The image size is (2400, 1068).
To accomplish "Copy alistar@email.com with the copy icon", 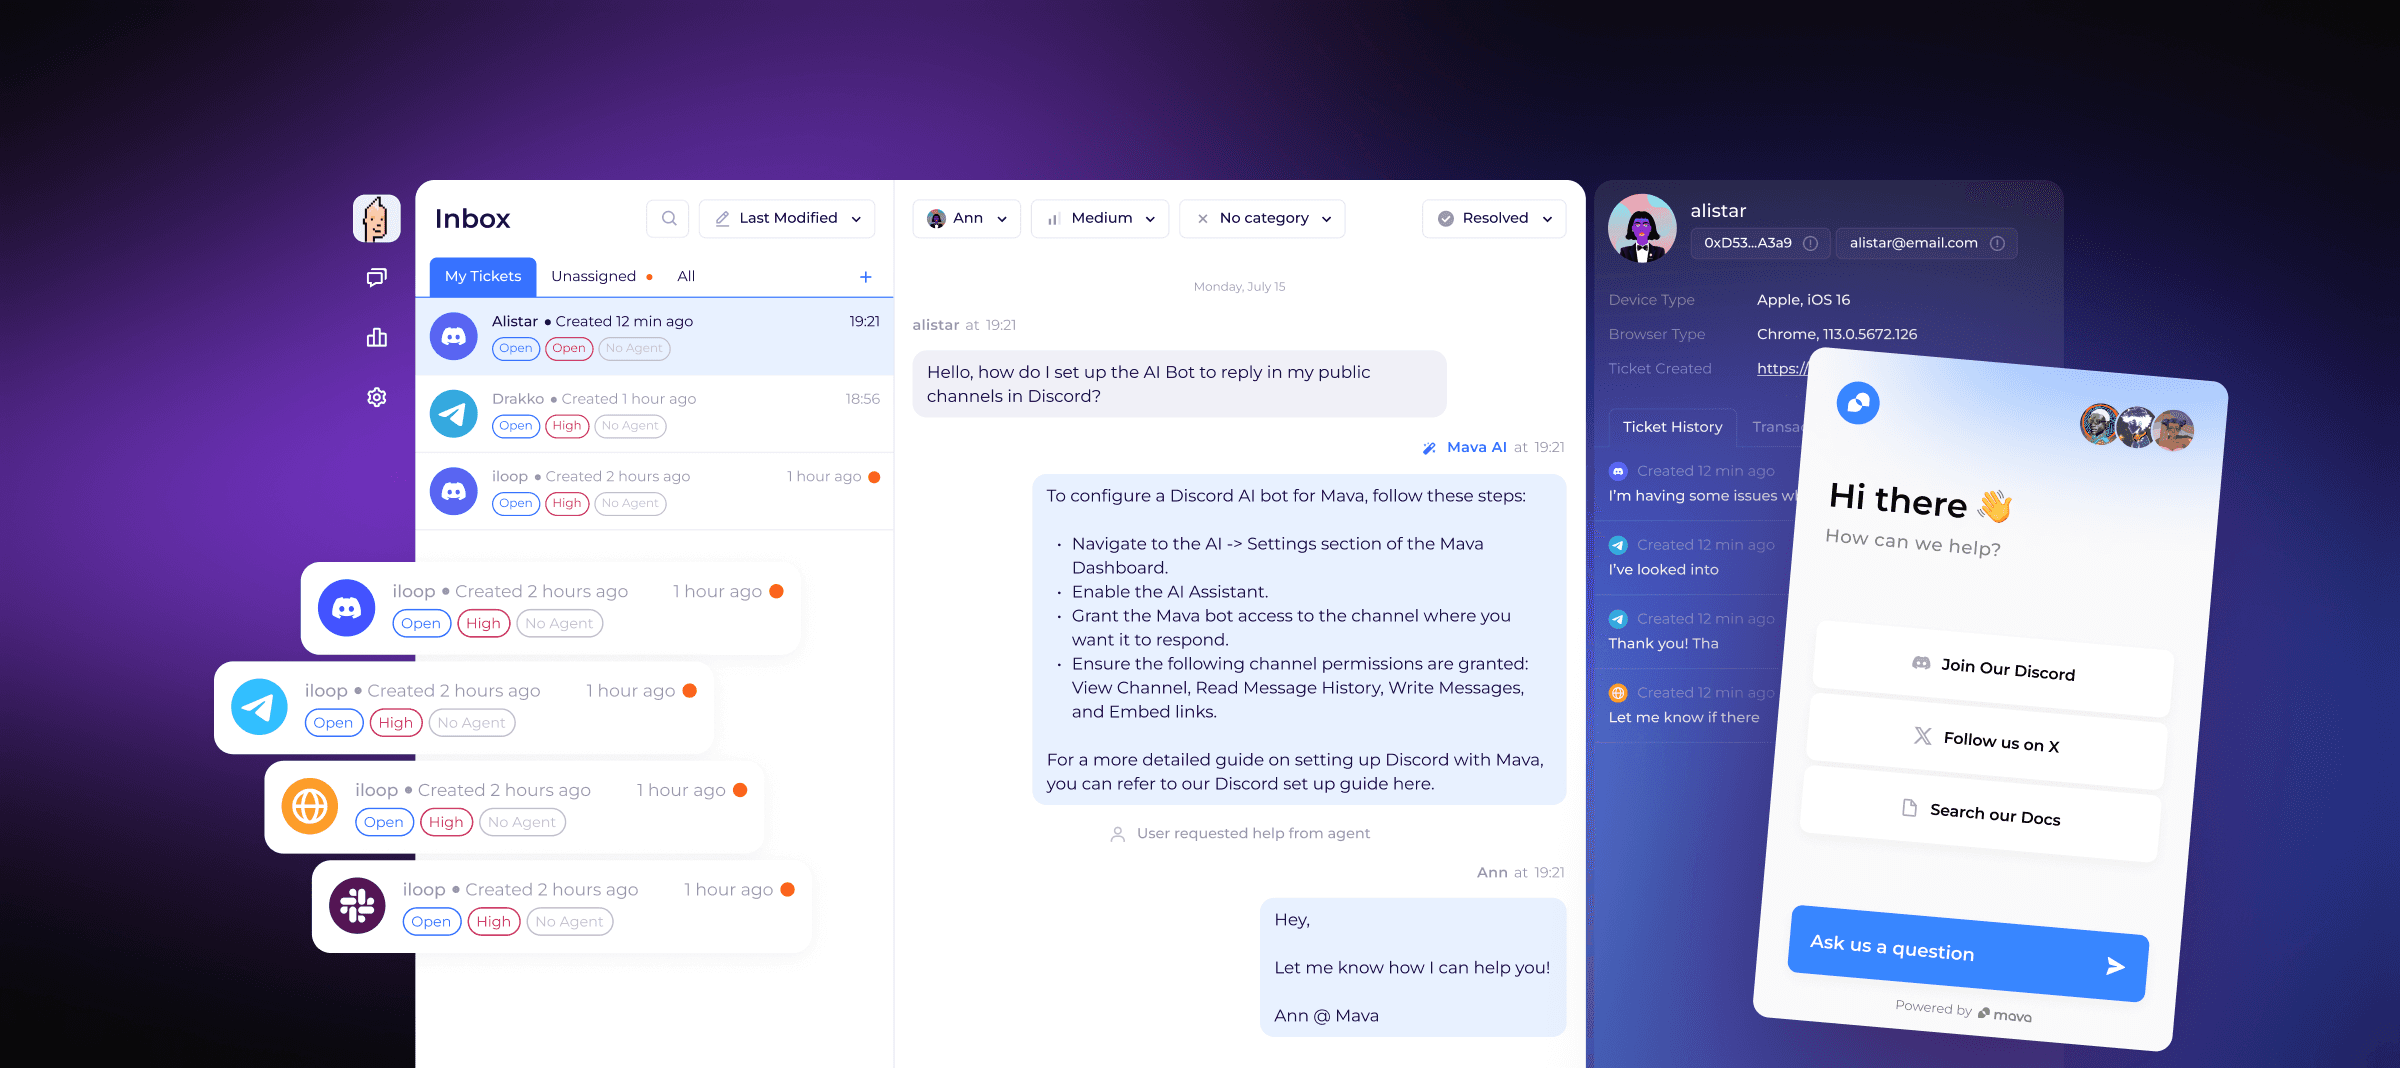I will [1998, 242].
